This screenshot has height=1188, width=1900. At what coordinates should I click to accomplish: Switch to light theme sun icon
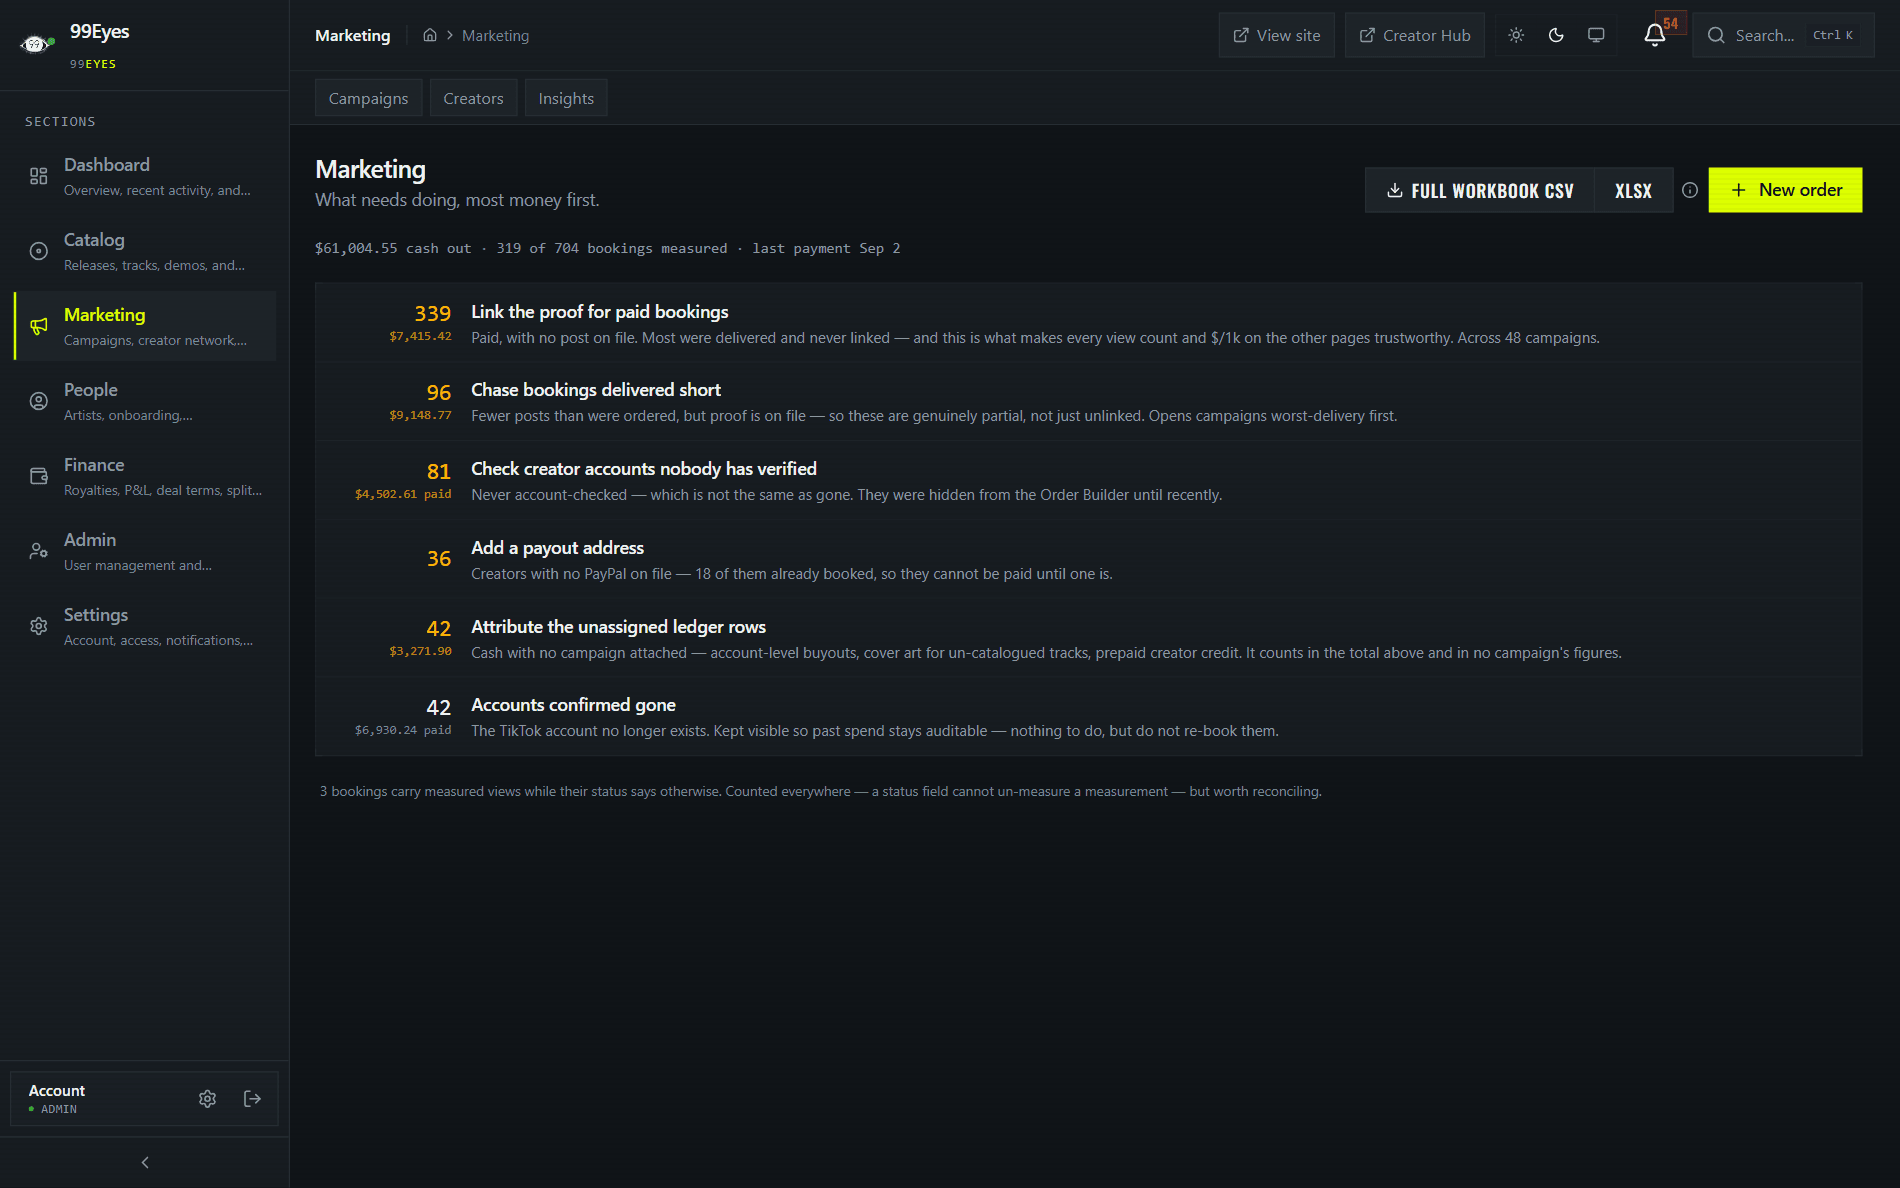click(x=1516, y=35)
